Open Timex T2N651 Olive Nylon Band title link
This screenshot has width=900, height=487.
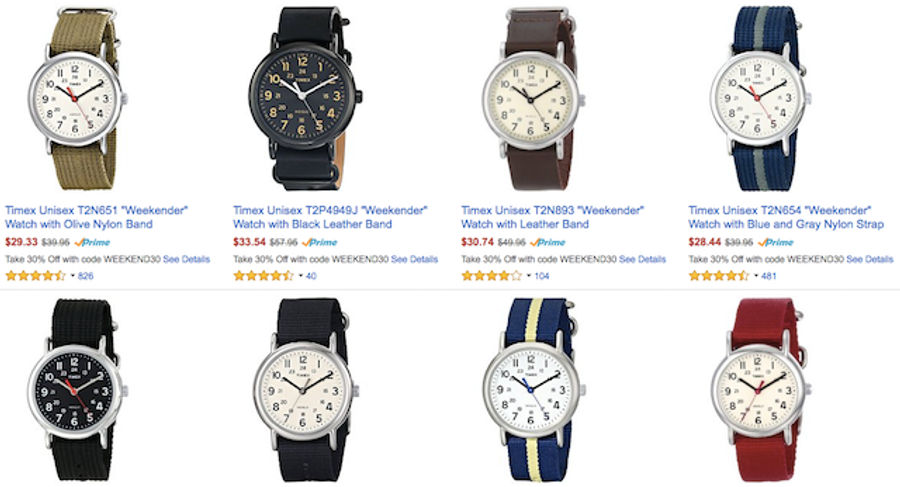coord(96,217)
